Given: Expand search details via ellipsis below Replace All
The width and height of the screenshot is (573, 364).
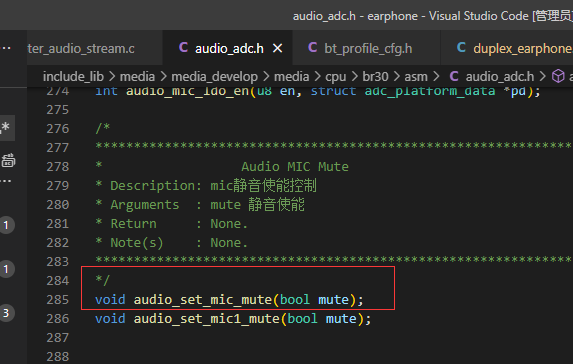Looking at the screenshot, I should click(x=6, y=181).
